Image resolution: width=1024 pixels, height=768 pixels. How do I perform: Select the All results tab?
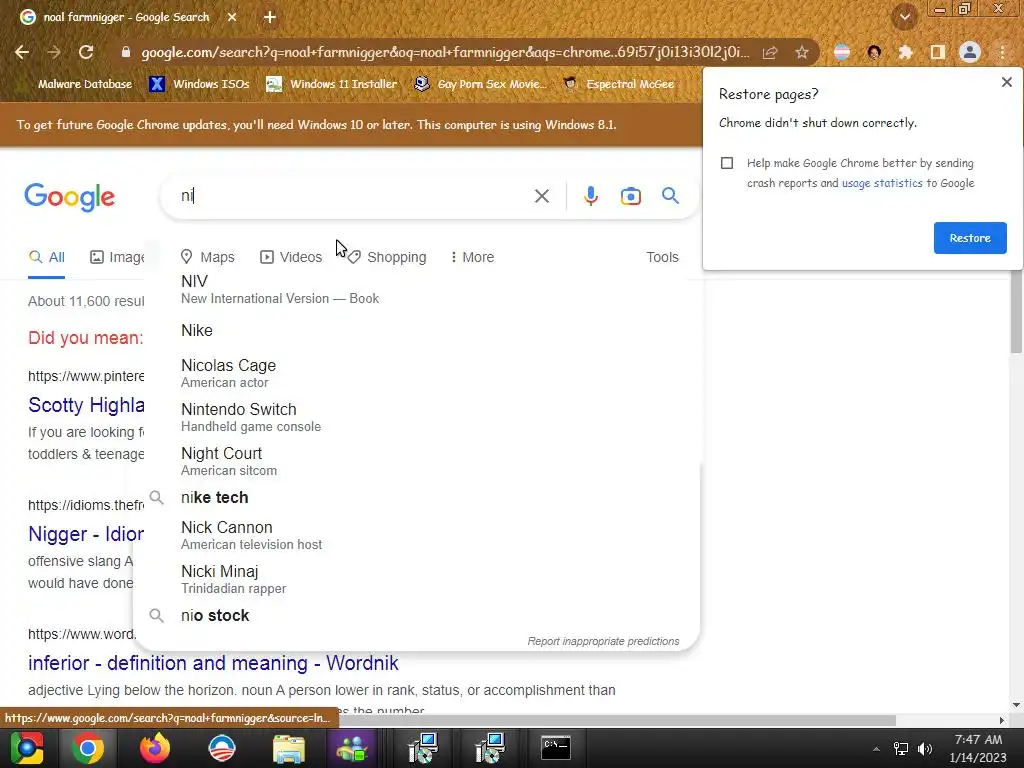click(47, 257)
